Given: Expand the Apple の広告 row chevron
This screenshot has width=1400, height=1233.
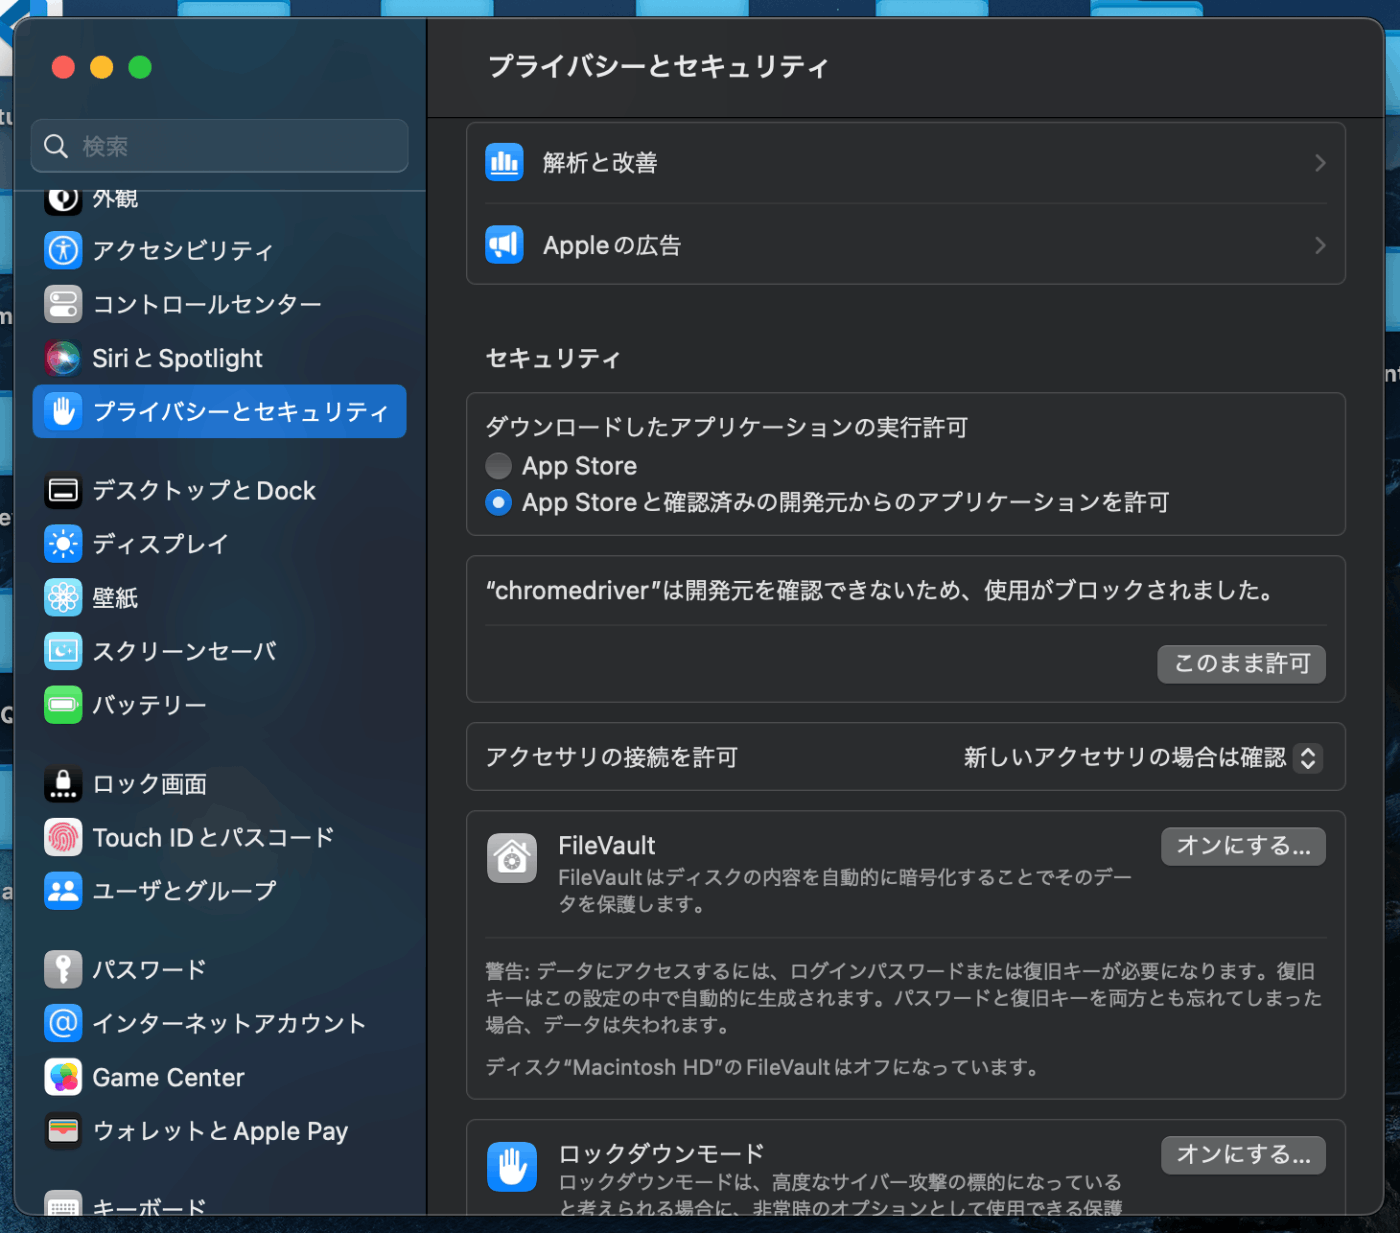Looking at the screenshot, I should pos(1320,245).
